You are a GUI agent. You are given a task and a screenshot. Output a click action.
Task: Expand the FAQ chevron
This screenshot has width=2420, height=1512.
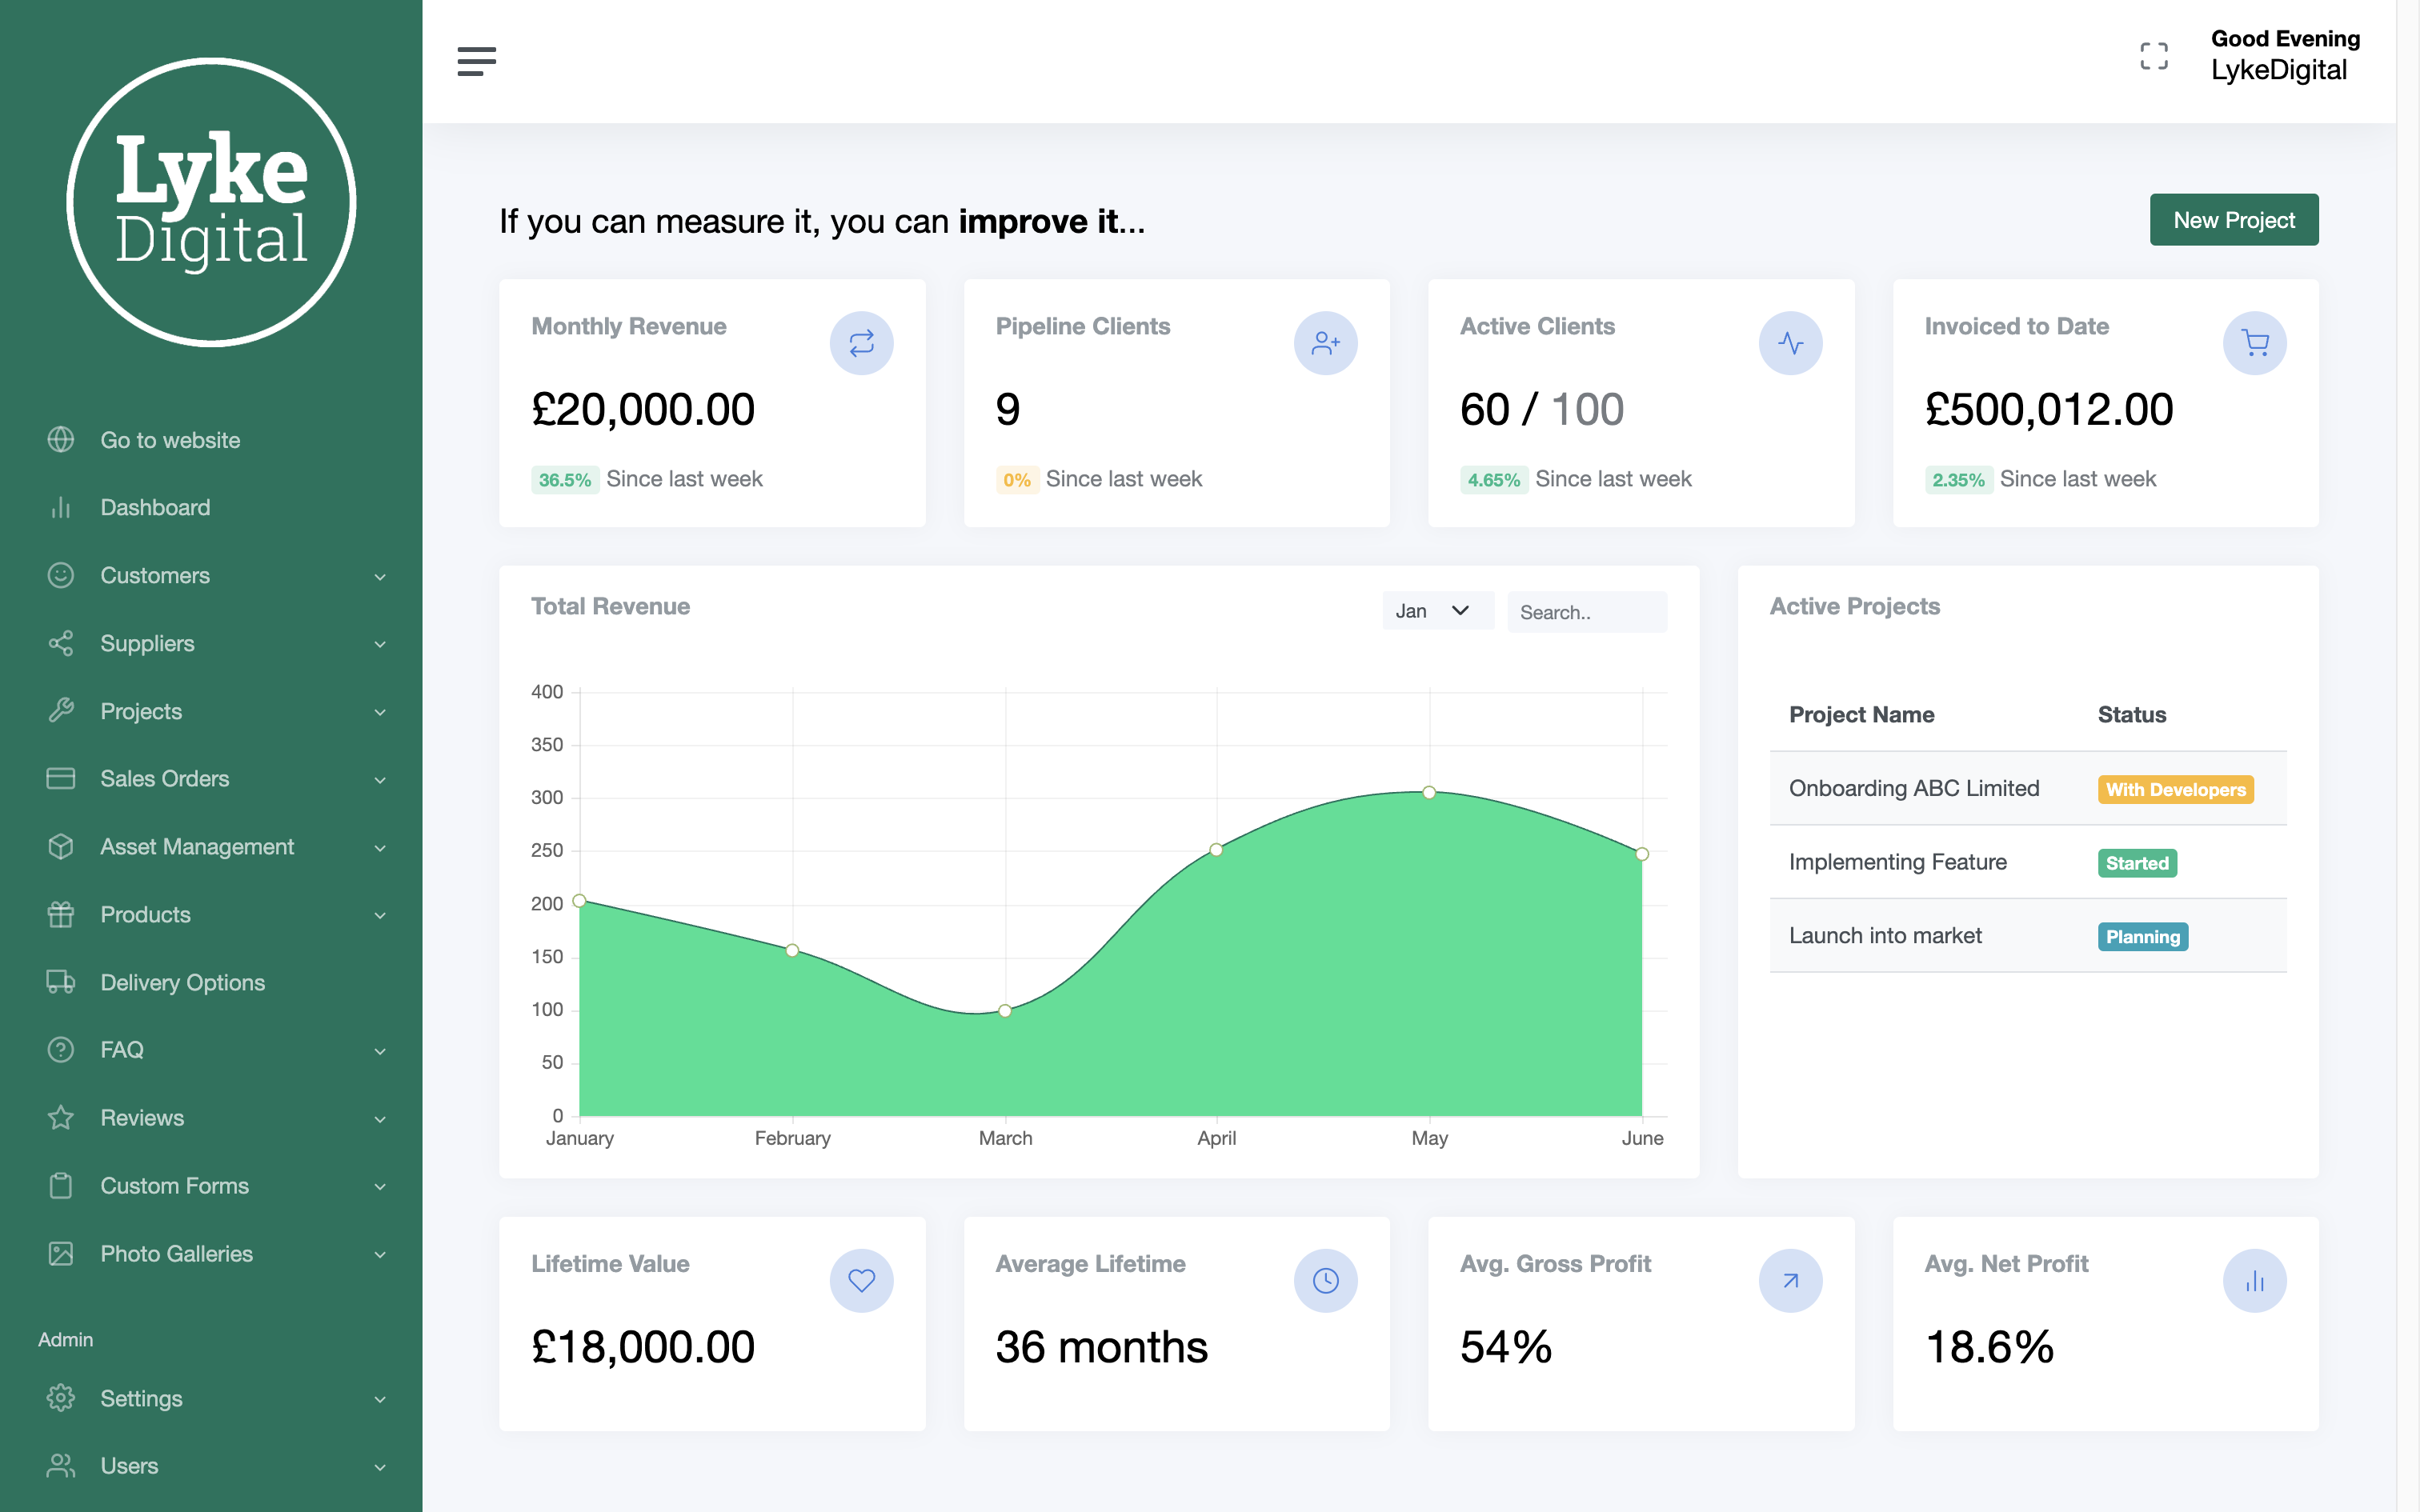pos(380,1051)
